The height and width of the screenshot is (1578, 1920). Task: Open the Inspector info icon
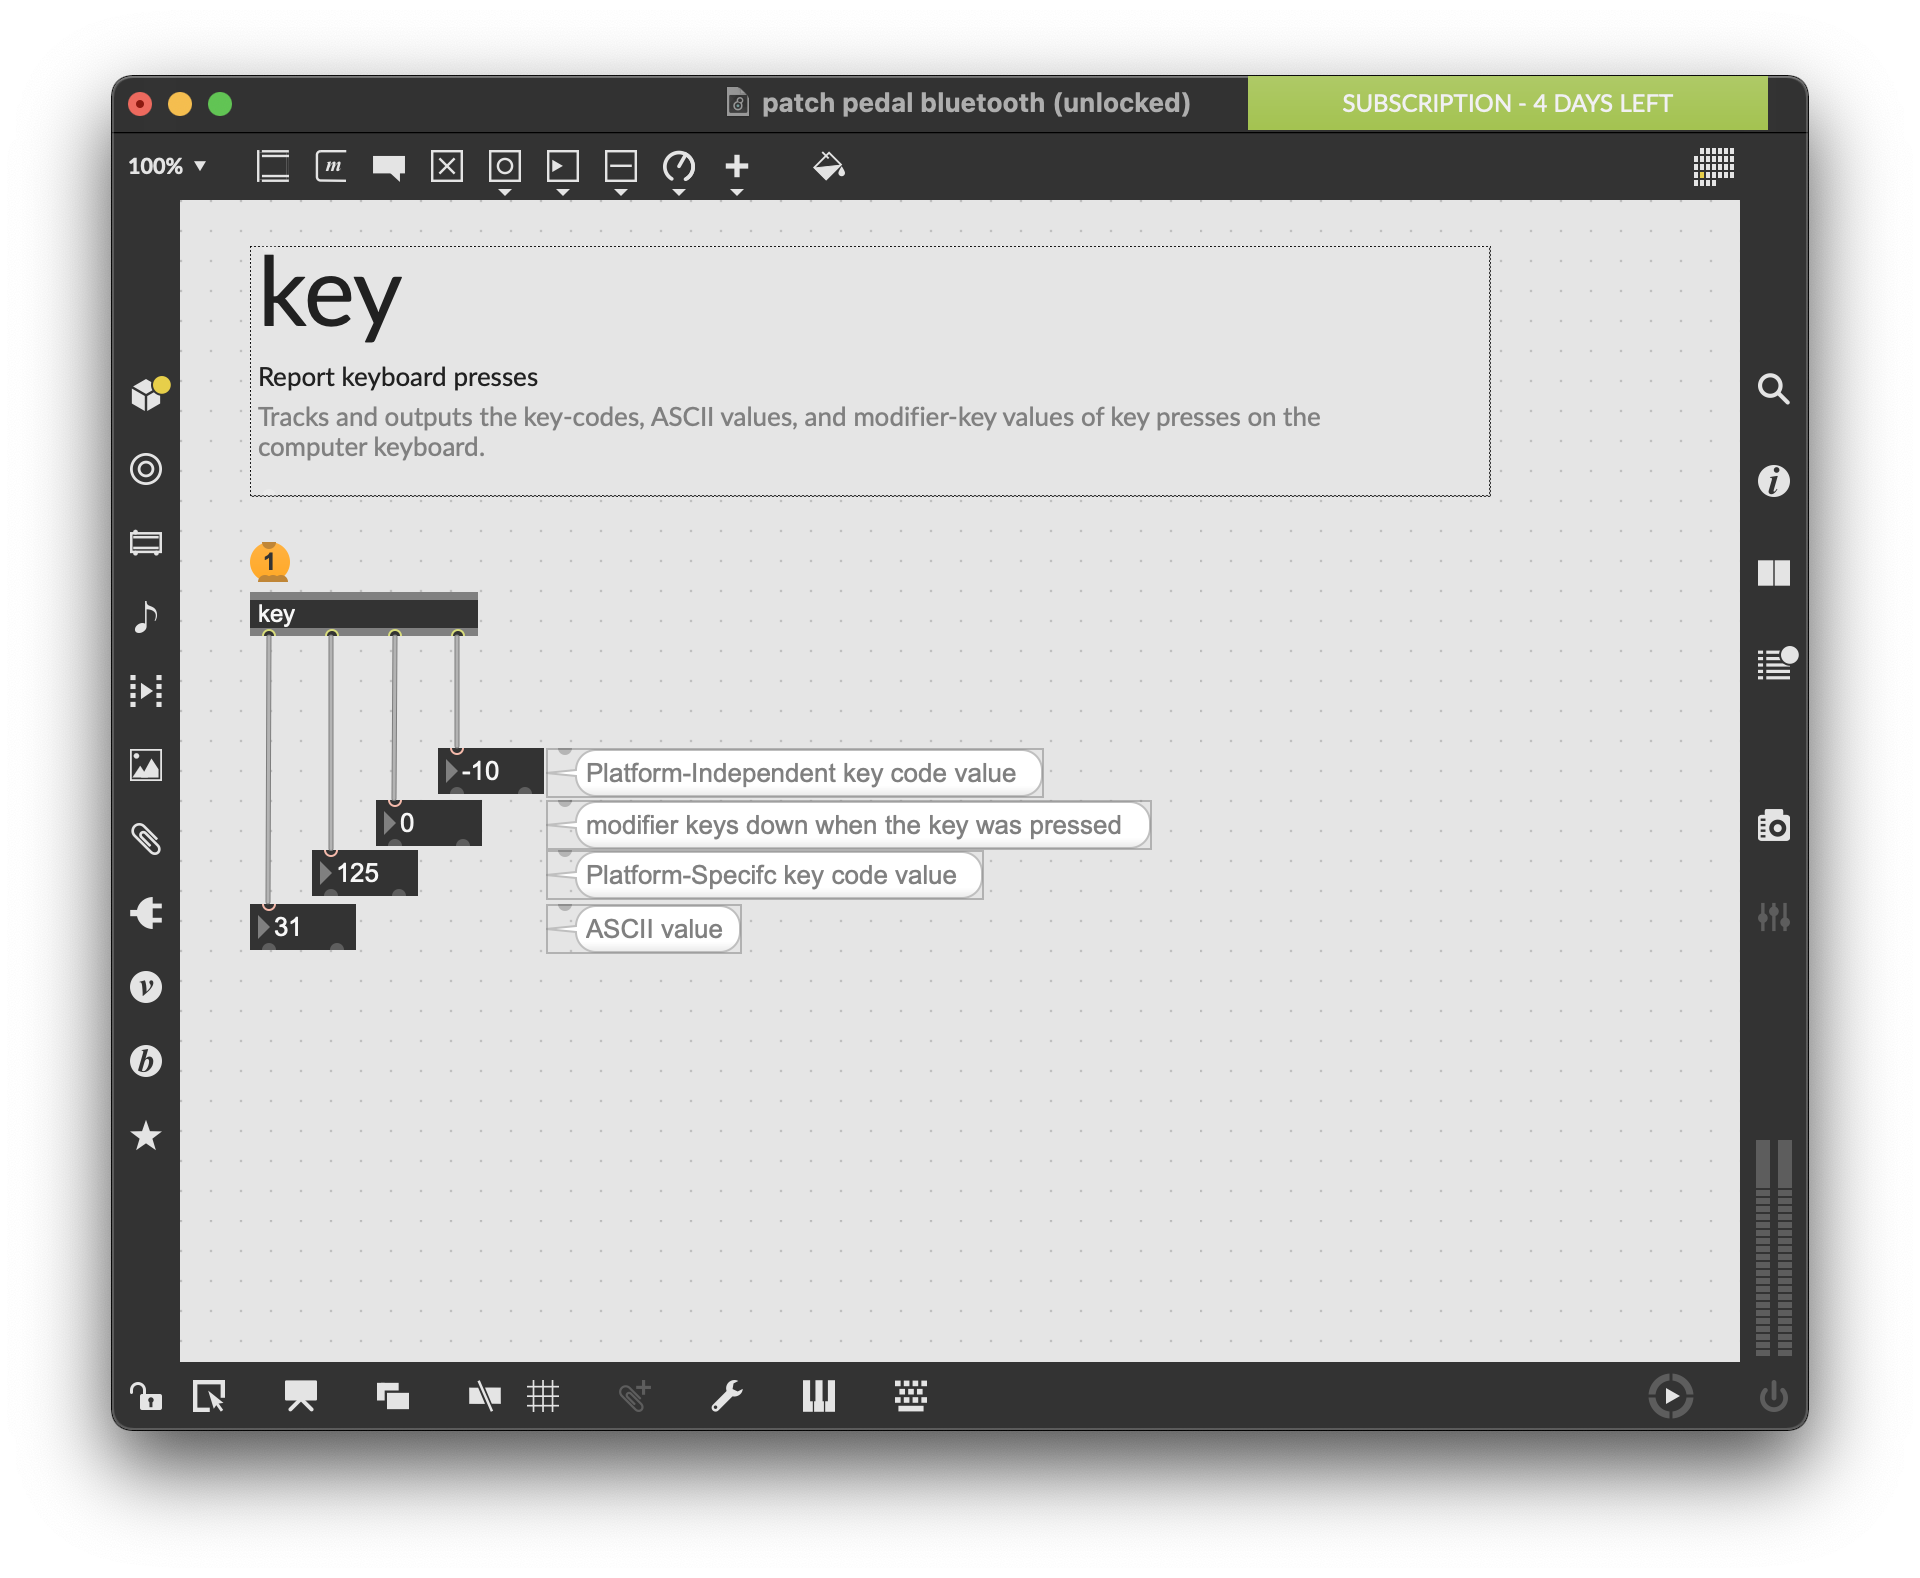[x=1773, y=481]
